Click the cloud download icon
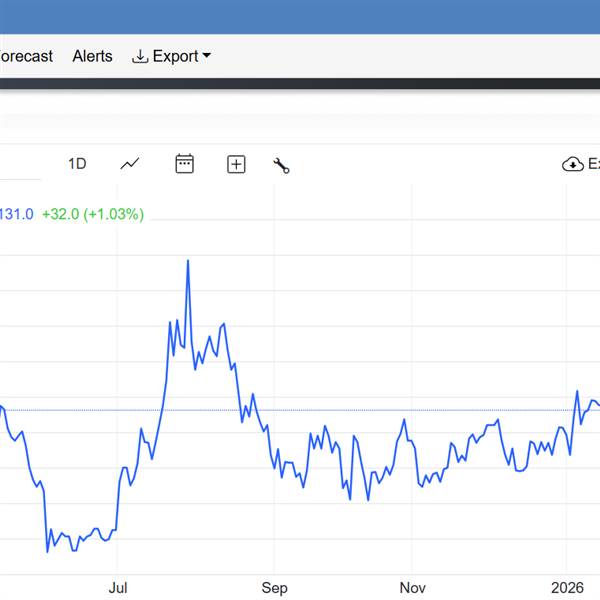The width and height of the screenshot is (600, 600). (572, 164)
